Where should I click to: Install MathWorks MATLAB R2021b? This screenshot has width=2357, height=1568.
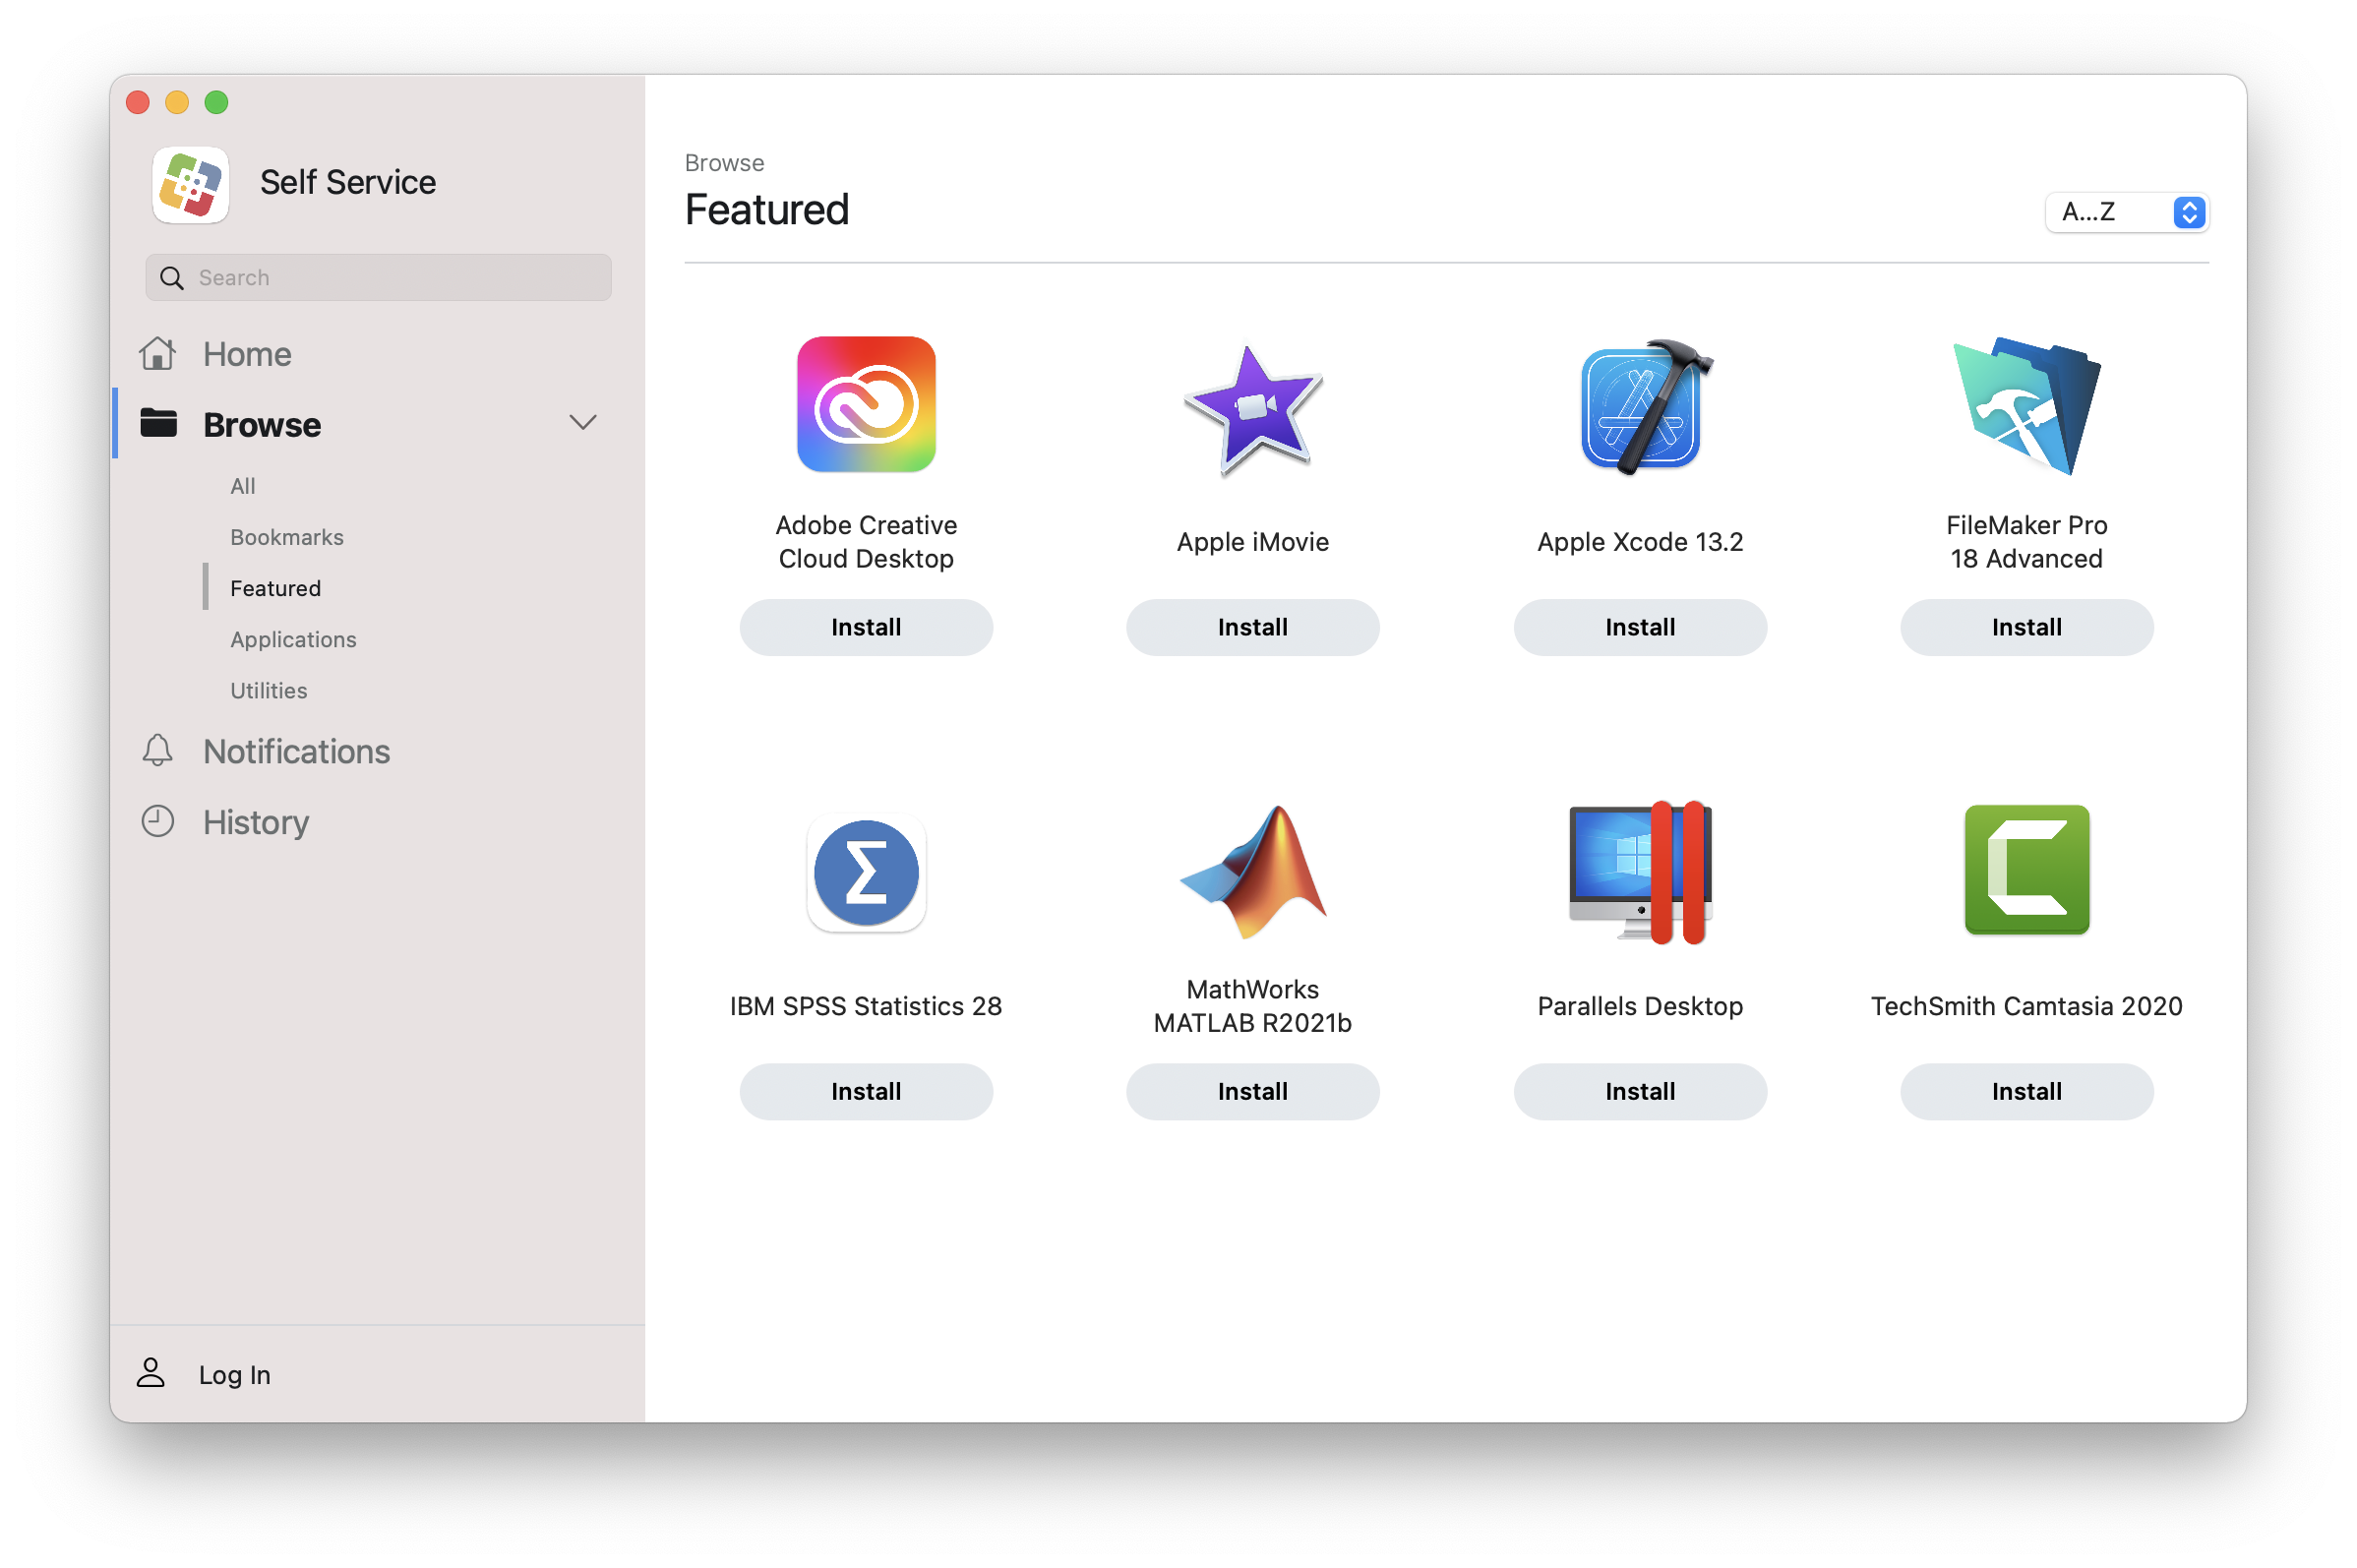pos(1252,1091)
